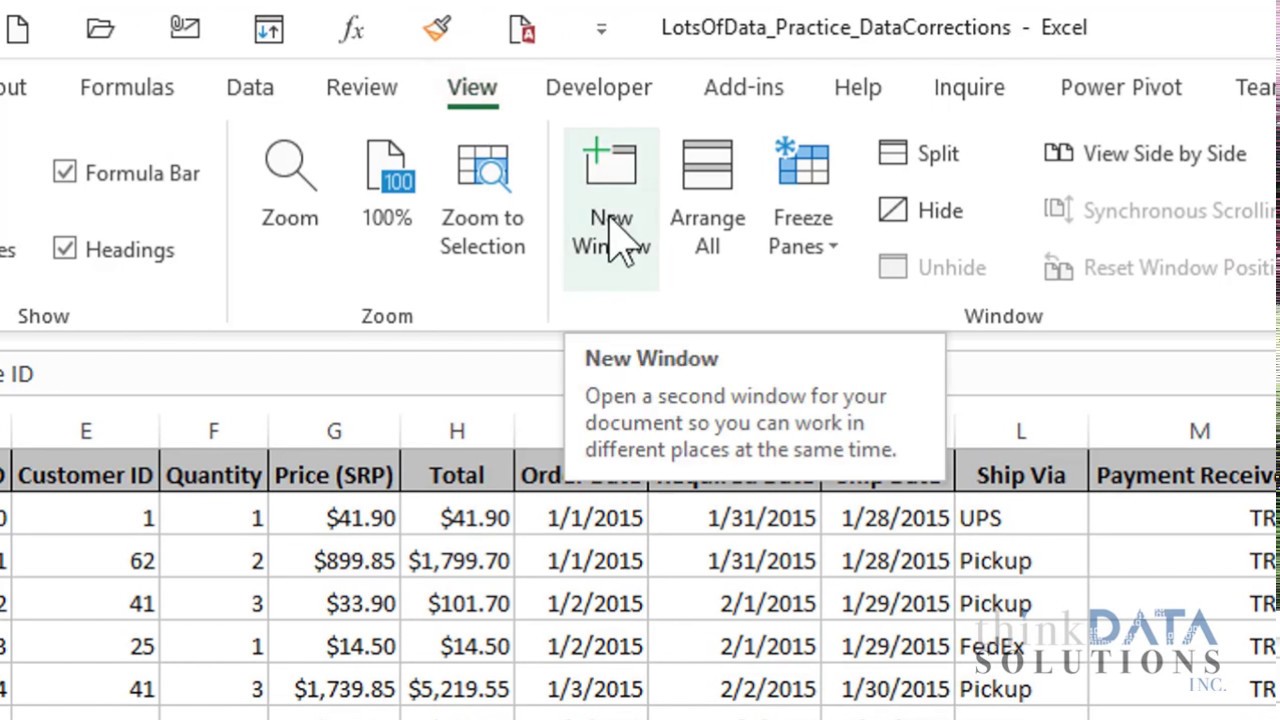Click the Ship Via header cell
The width and height of the screenshot is (1280, 720).
[1021, 475]
